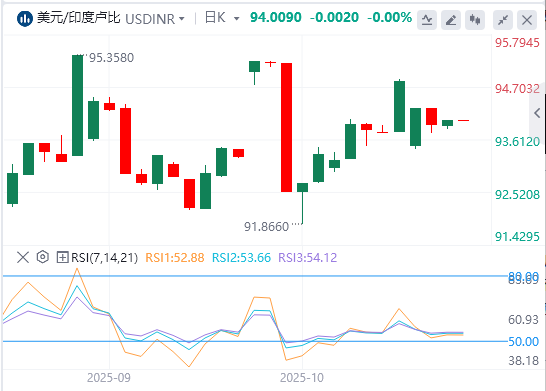The height and width of the screenshot is (391, 546).
Task: Open the USDINR symbol dropdown arrow
Action: tap(181, 19)
